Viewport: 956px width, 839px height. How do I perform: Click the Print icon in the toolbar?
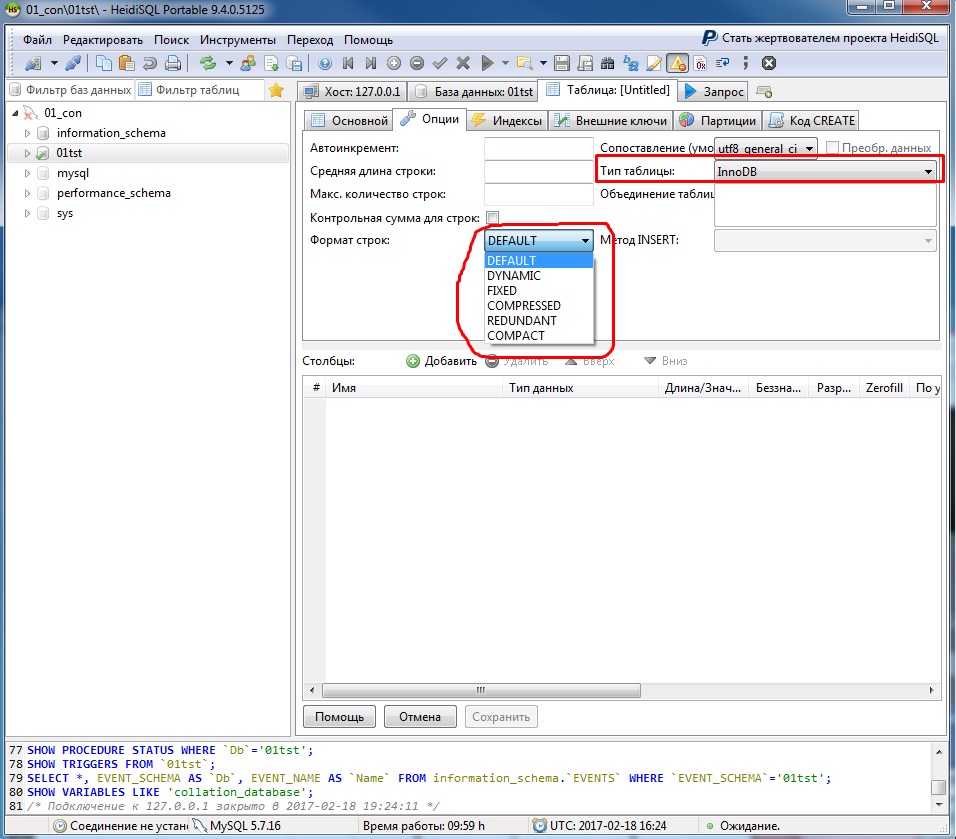(172, 63)
